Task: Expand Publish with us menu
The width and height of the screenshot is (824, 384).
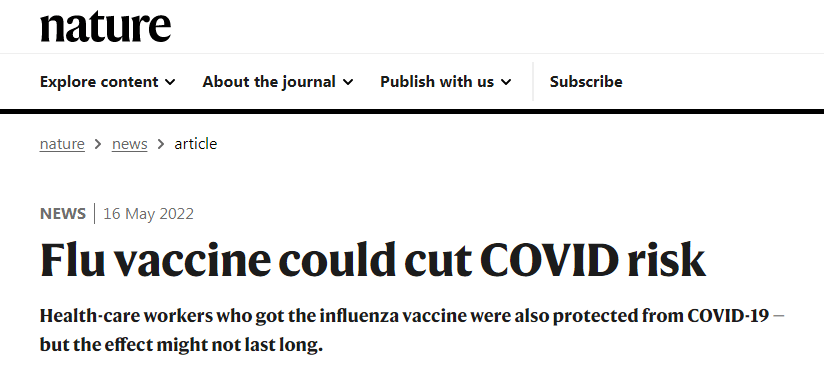Action: point(446,82)
